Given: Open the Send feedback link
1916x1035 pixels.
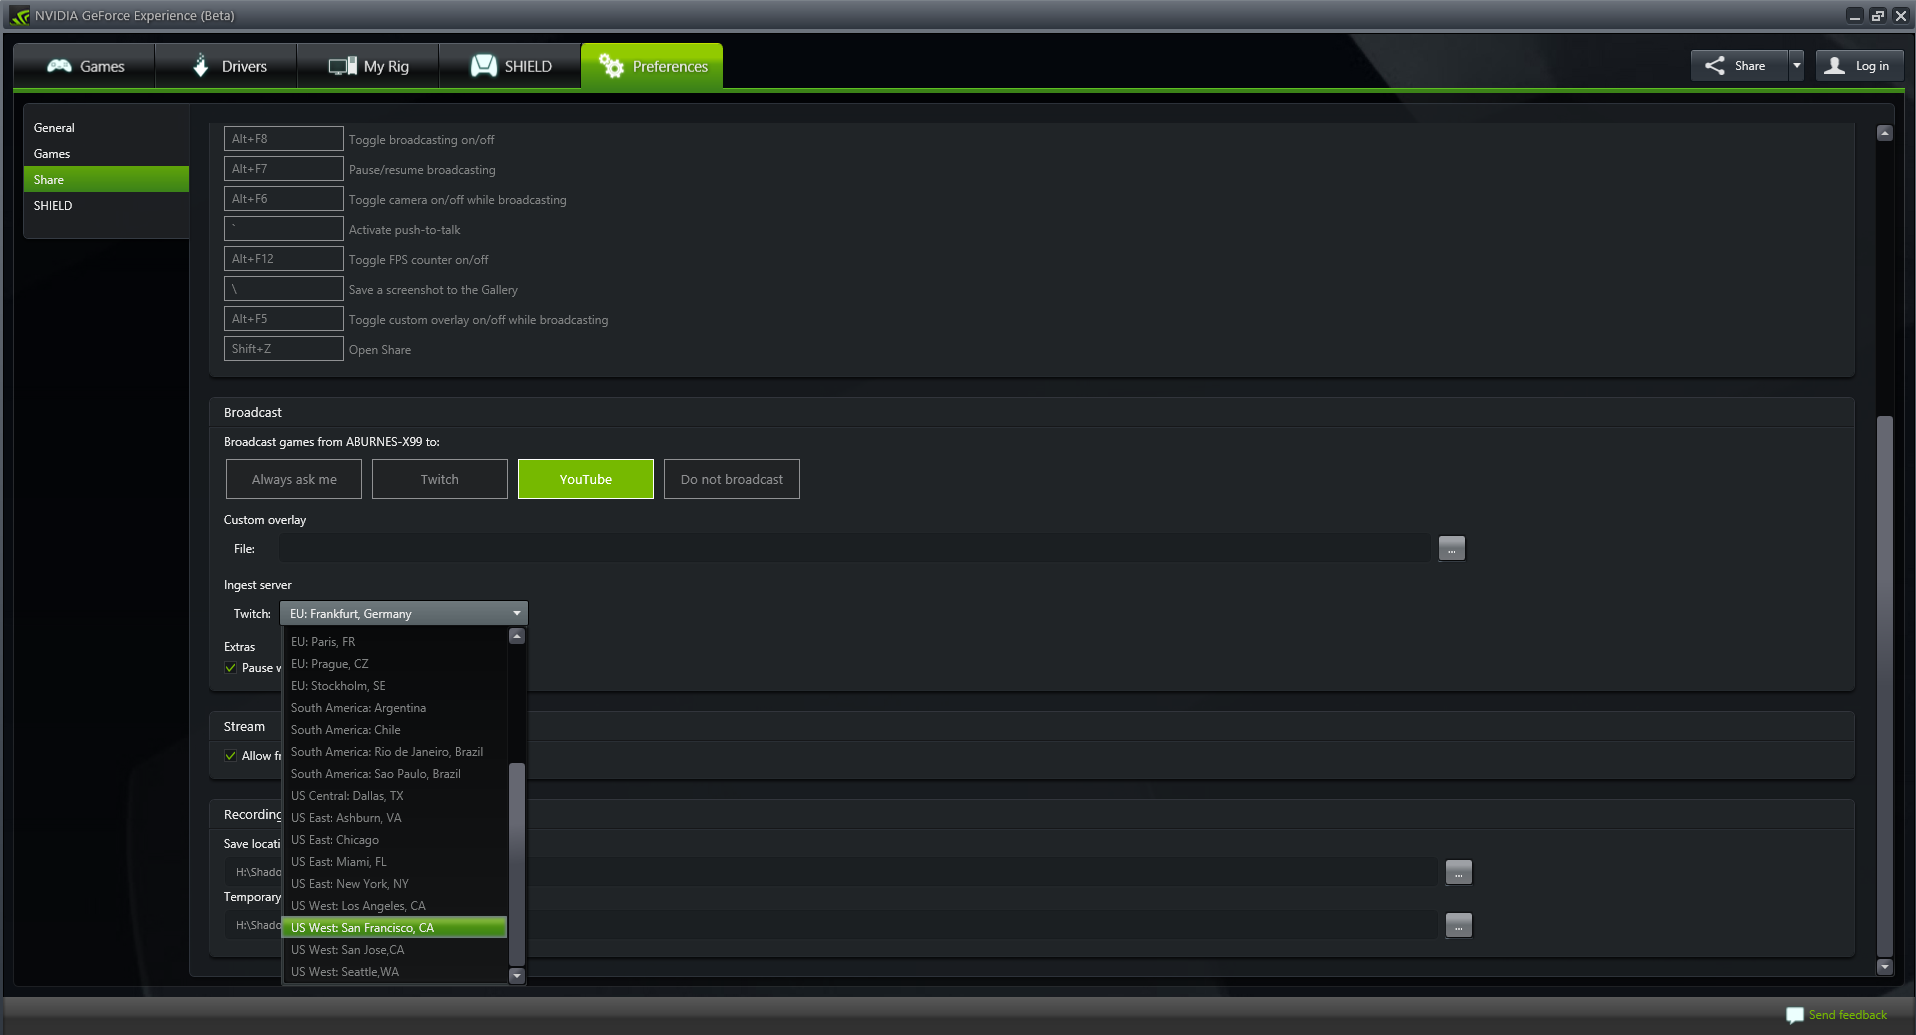Looking at the screenshot, I should 1848,1015.
